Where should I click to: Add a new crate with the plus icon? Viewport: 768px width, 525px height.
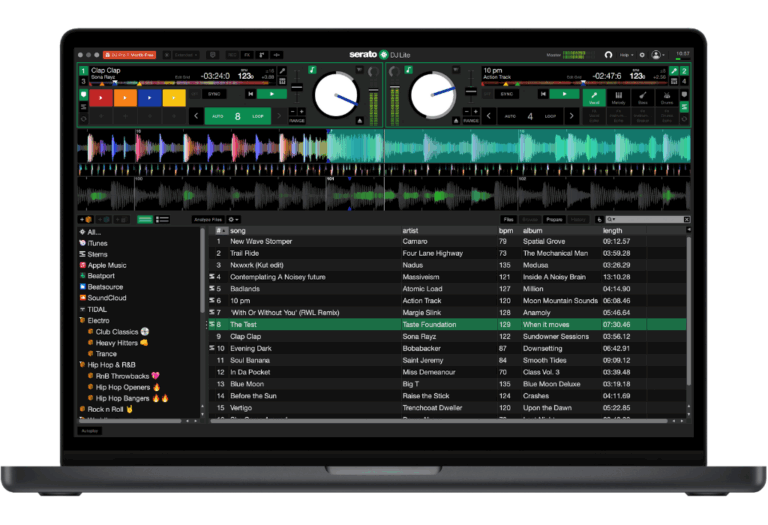click(86, 219)
